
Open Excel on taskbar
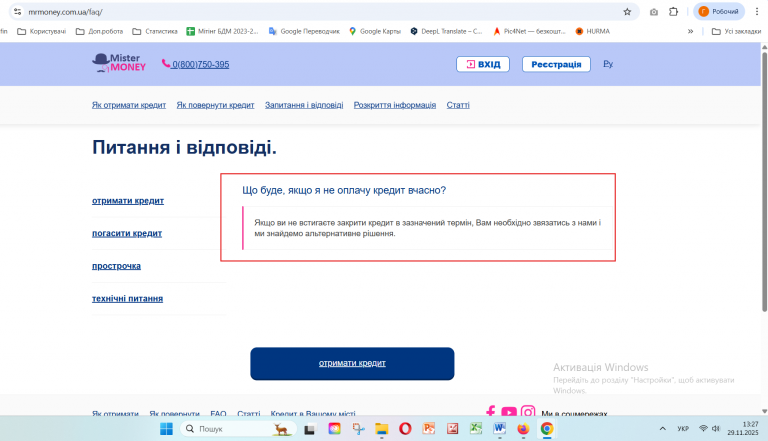click(x=476, y=429)
